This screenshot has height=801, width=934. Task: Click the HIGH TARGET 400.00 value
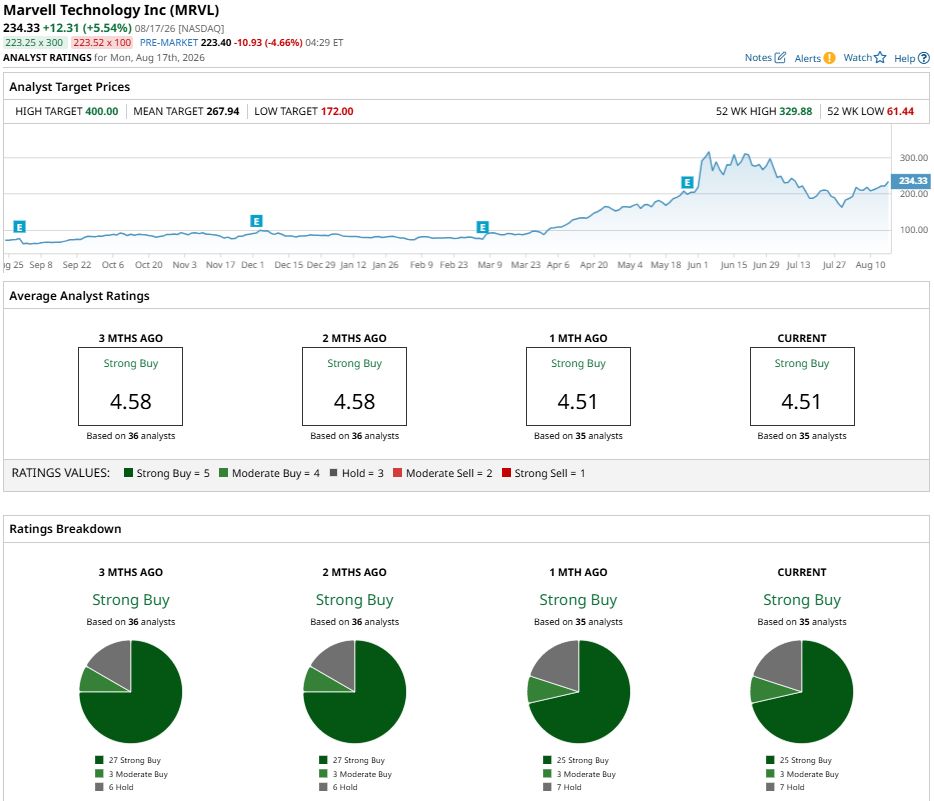(x=102, y=111)
